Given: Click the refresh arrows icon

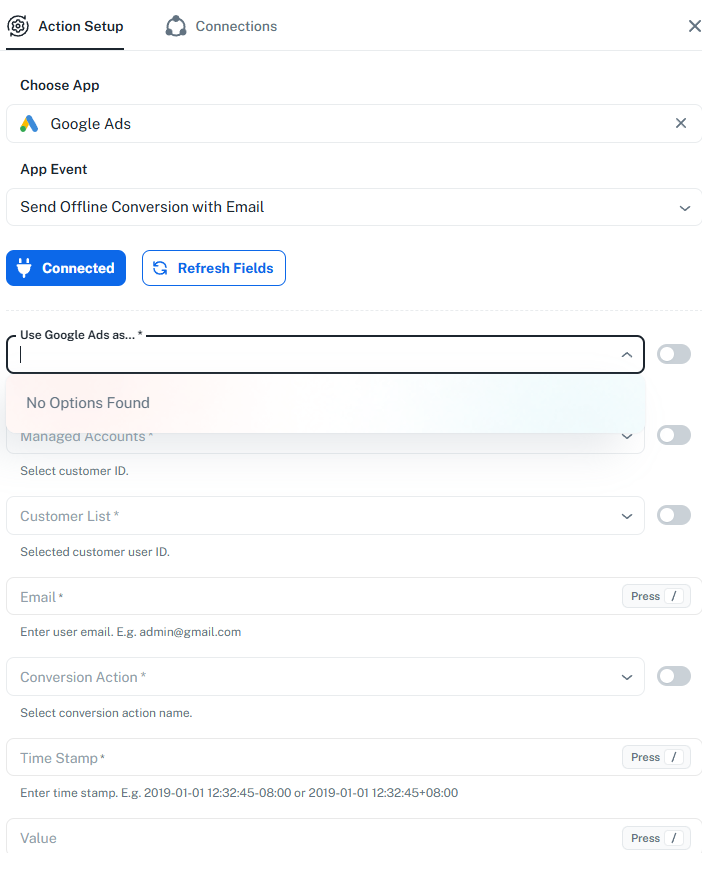Looking at the screenshot, I should 160,268.
